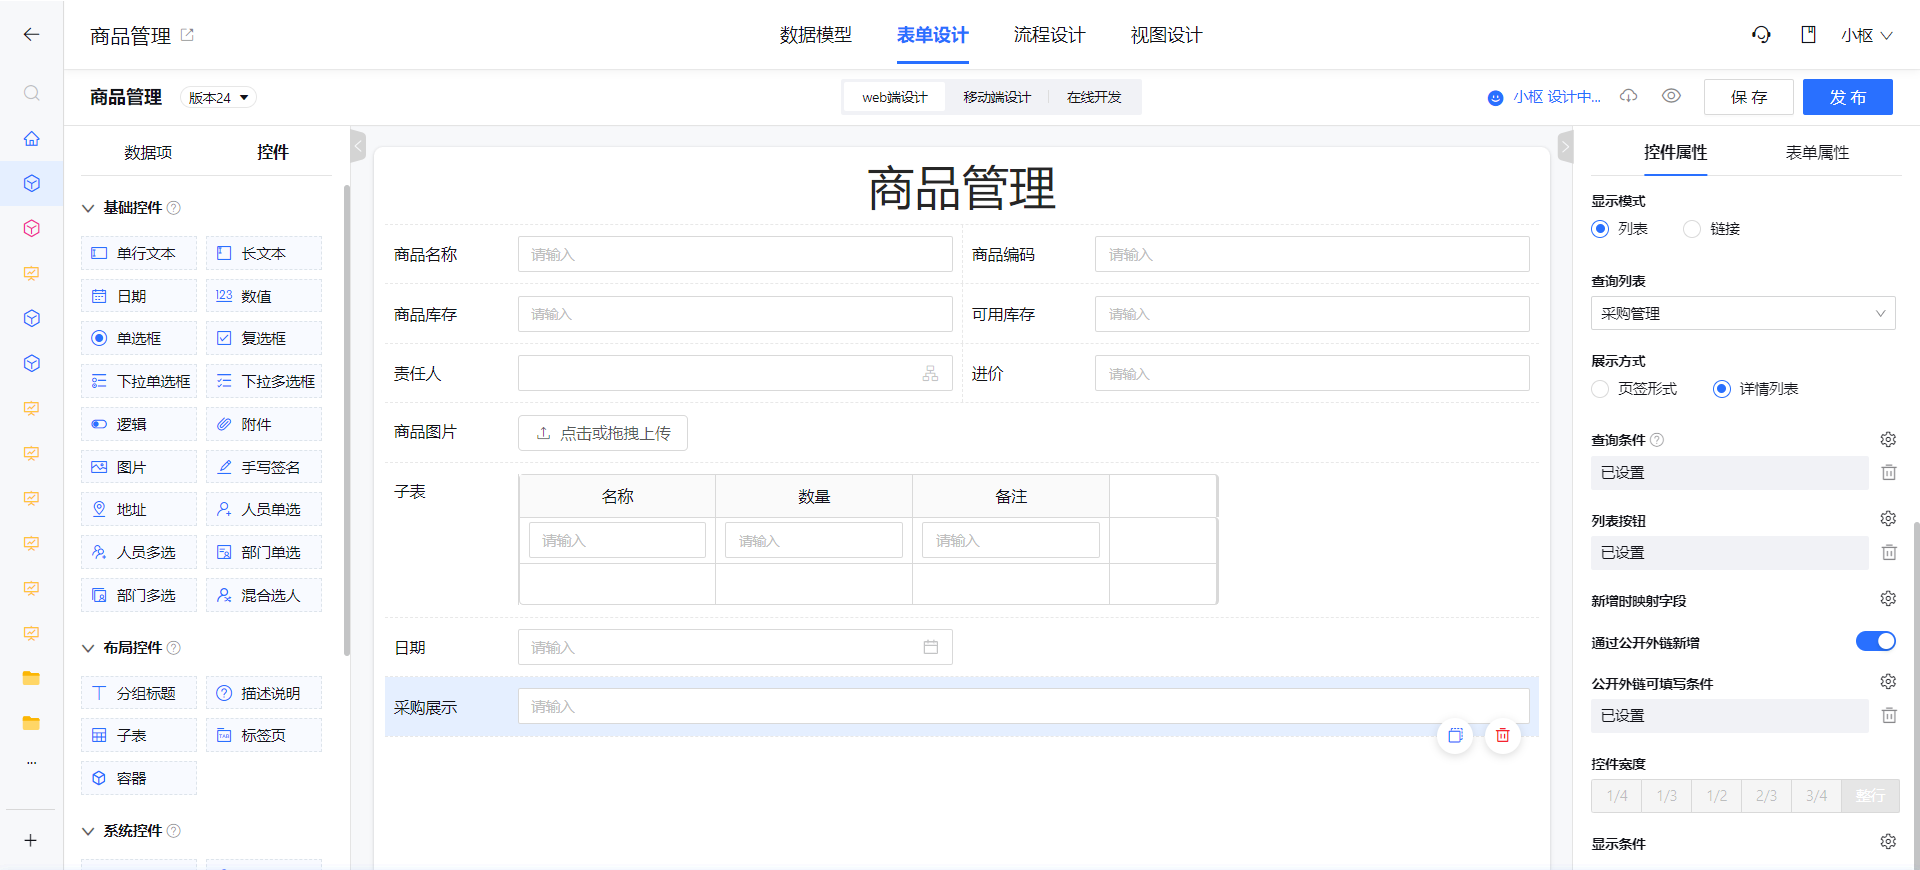Click the 保存 button

coord(1749,97)
